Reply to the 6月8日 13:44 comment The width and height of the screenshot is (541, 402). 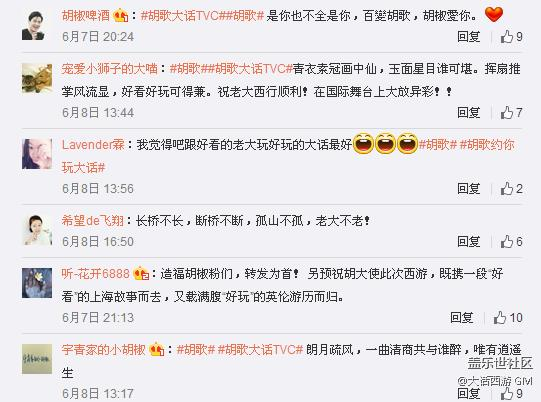point(469,112)
